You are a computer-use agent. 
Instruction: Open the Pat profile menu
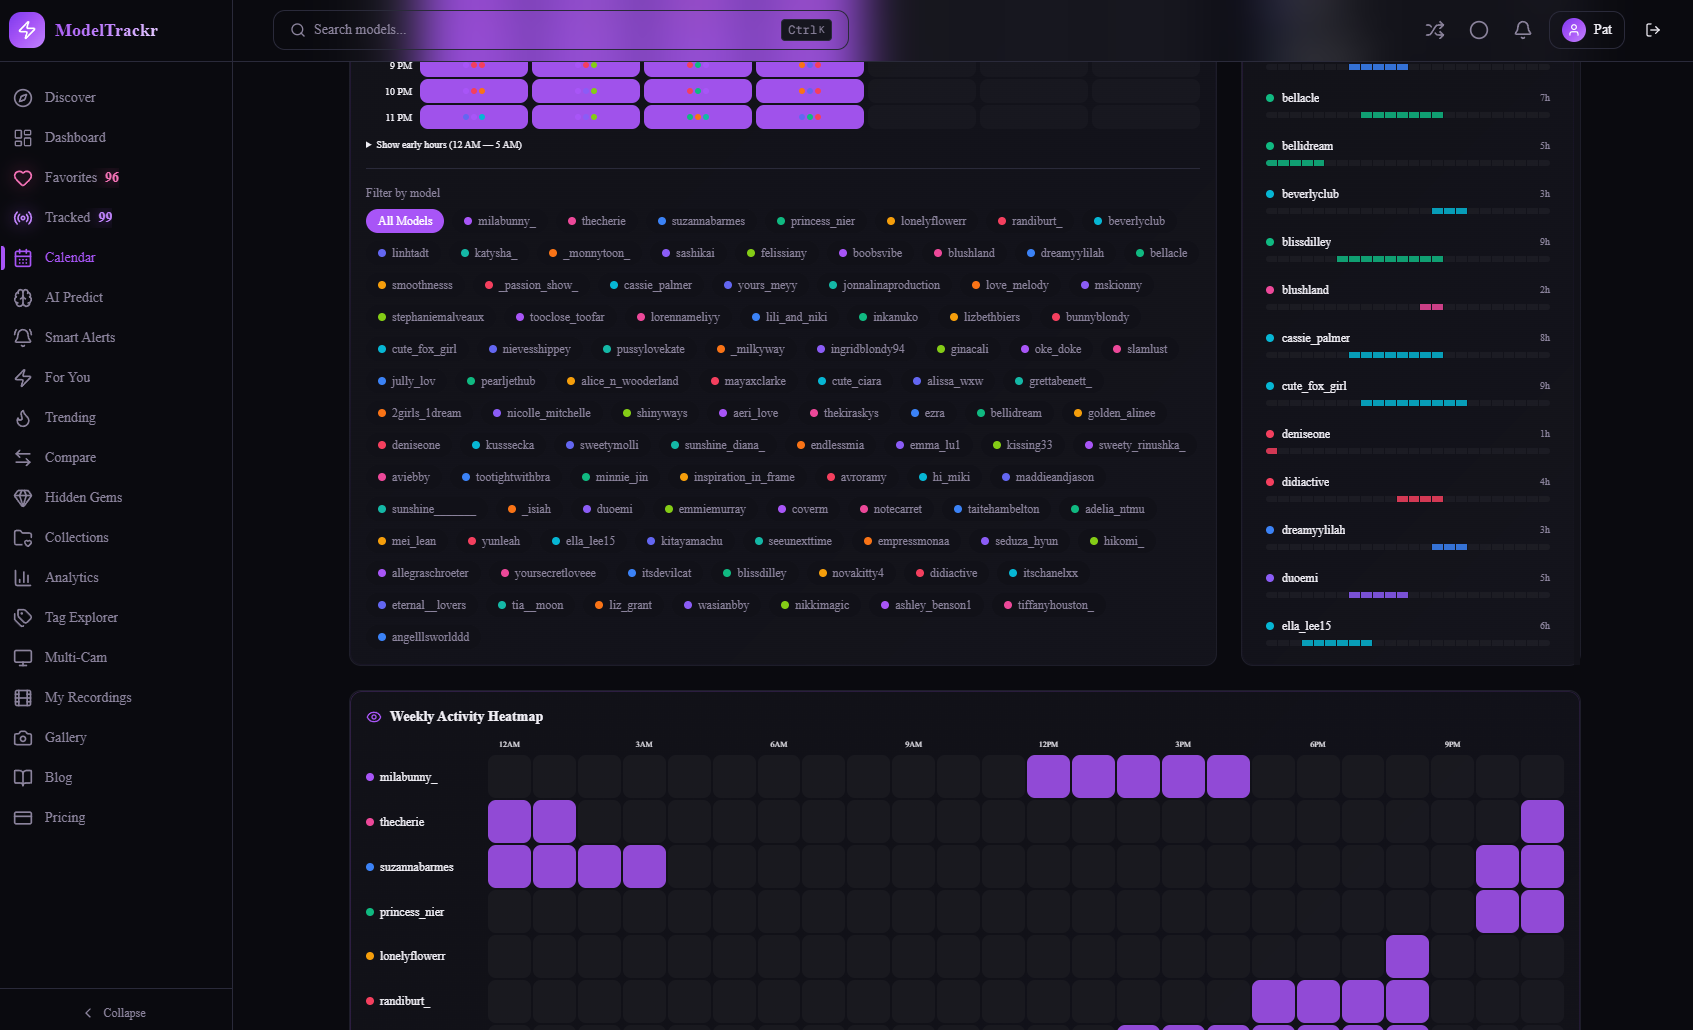pyautogui.click(x=1586, y=30)
